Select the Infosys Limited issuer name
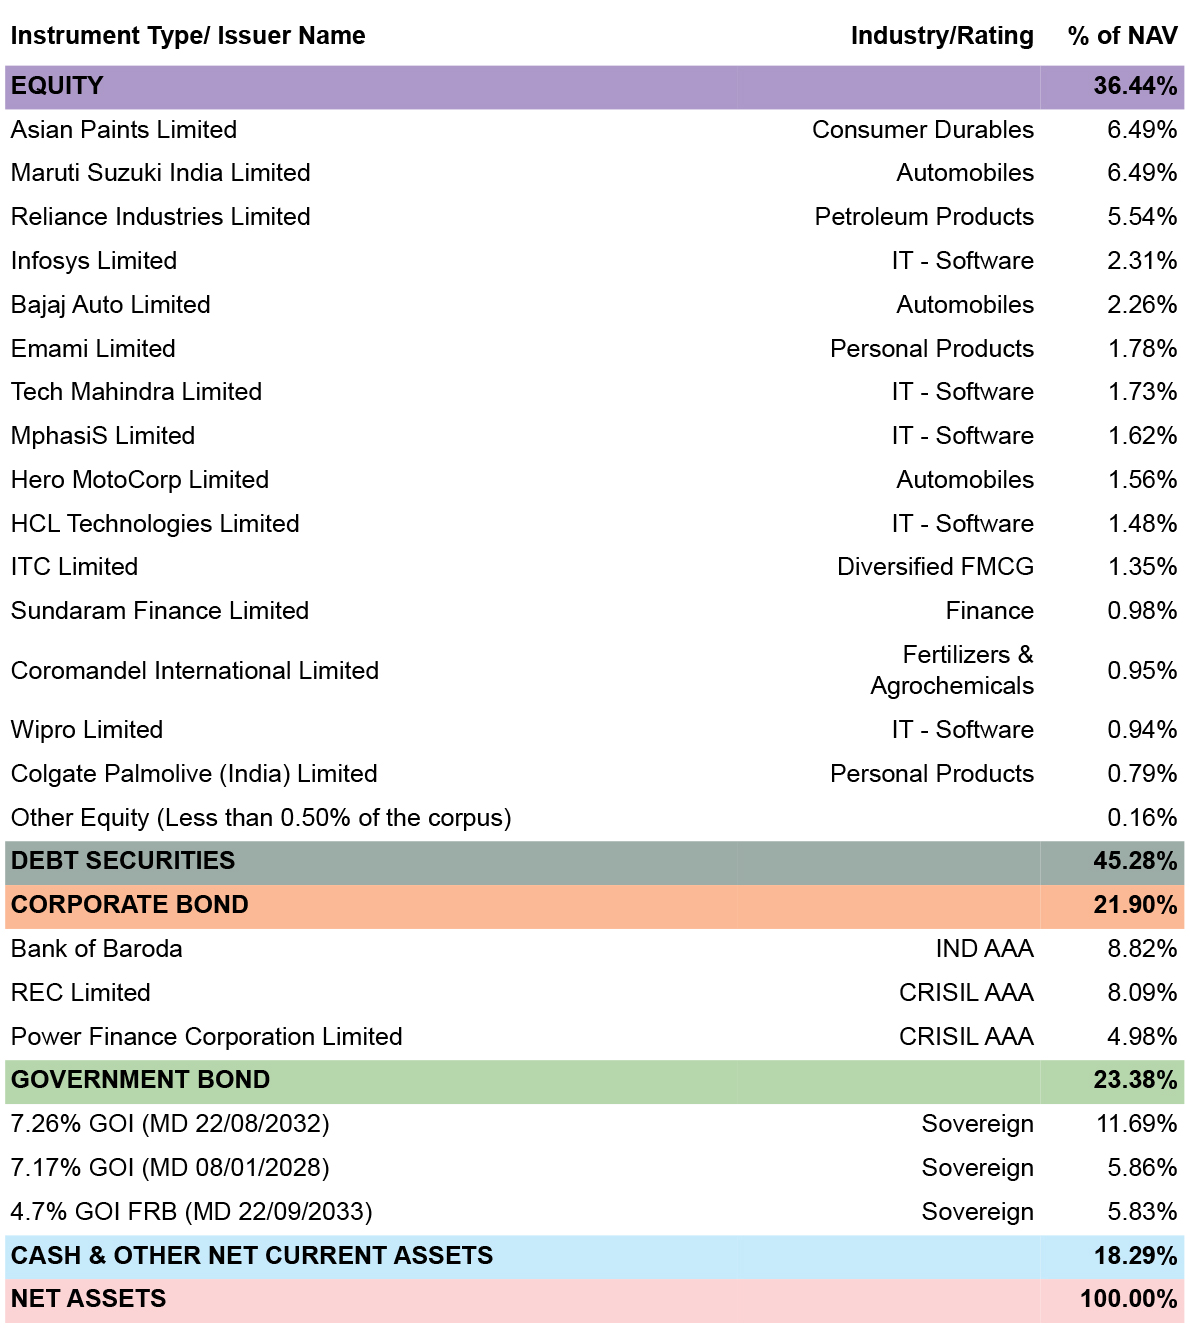The height and width of the screenshot is (1329, 1190). (x=94, y=261)
